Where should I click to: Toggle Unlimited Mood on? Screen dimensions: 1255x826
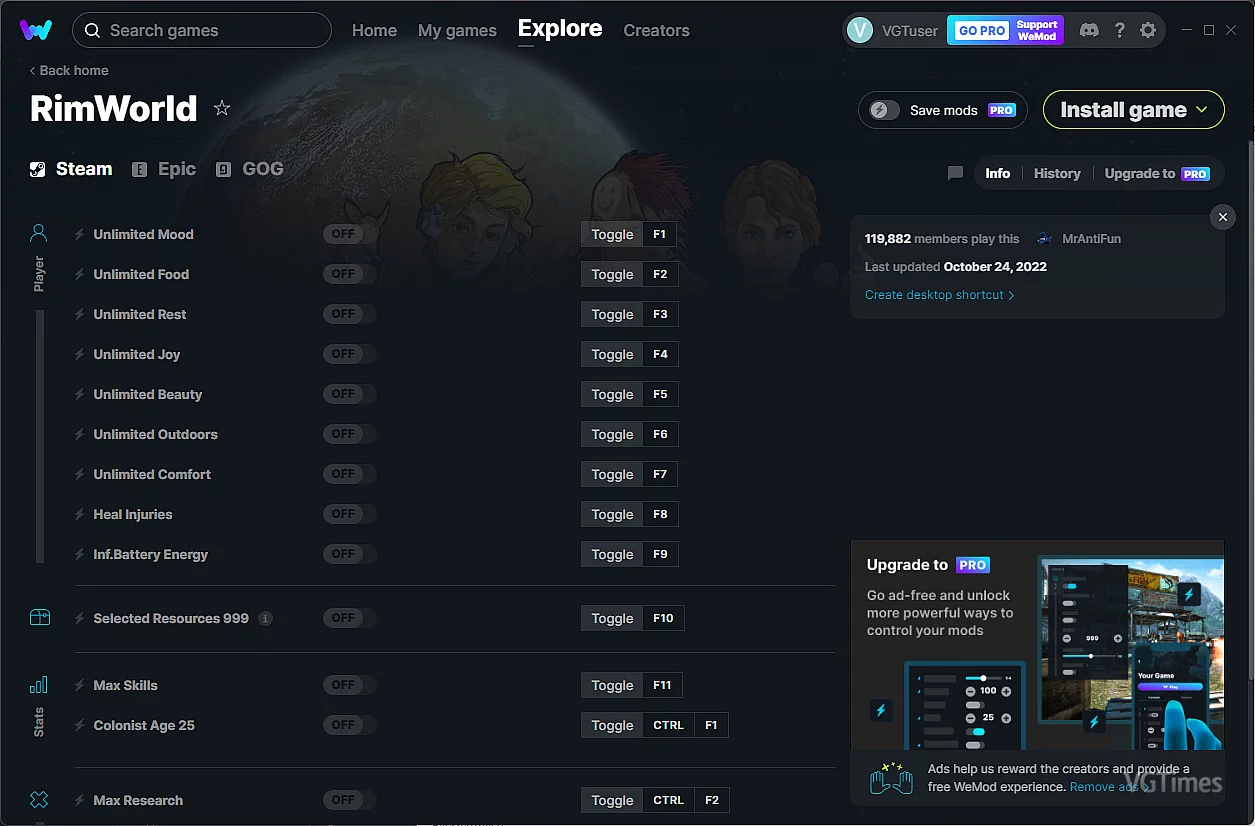(x=349, y=234)
